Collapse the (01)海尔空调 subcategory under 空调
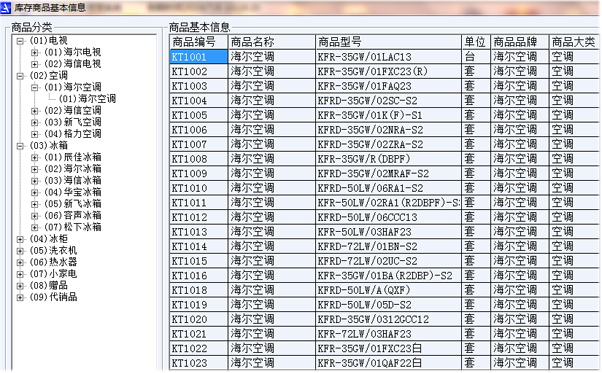This screenshot has height=373, width=602. tap(35, 87)
